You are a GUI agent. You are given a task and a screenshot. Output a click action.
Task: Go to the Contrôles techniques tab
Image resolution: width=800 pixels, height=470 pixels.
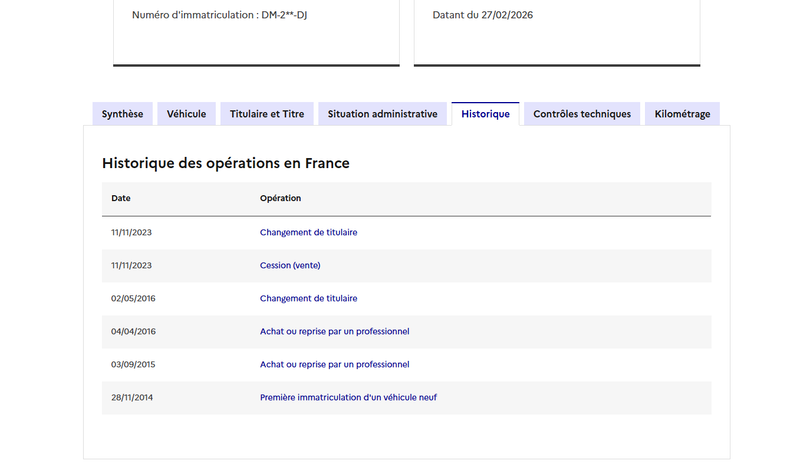582,114
